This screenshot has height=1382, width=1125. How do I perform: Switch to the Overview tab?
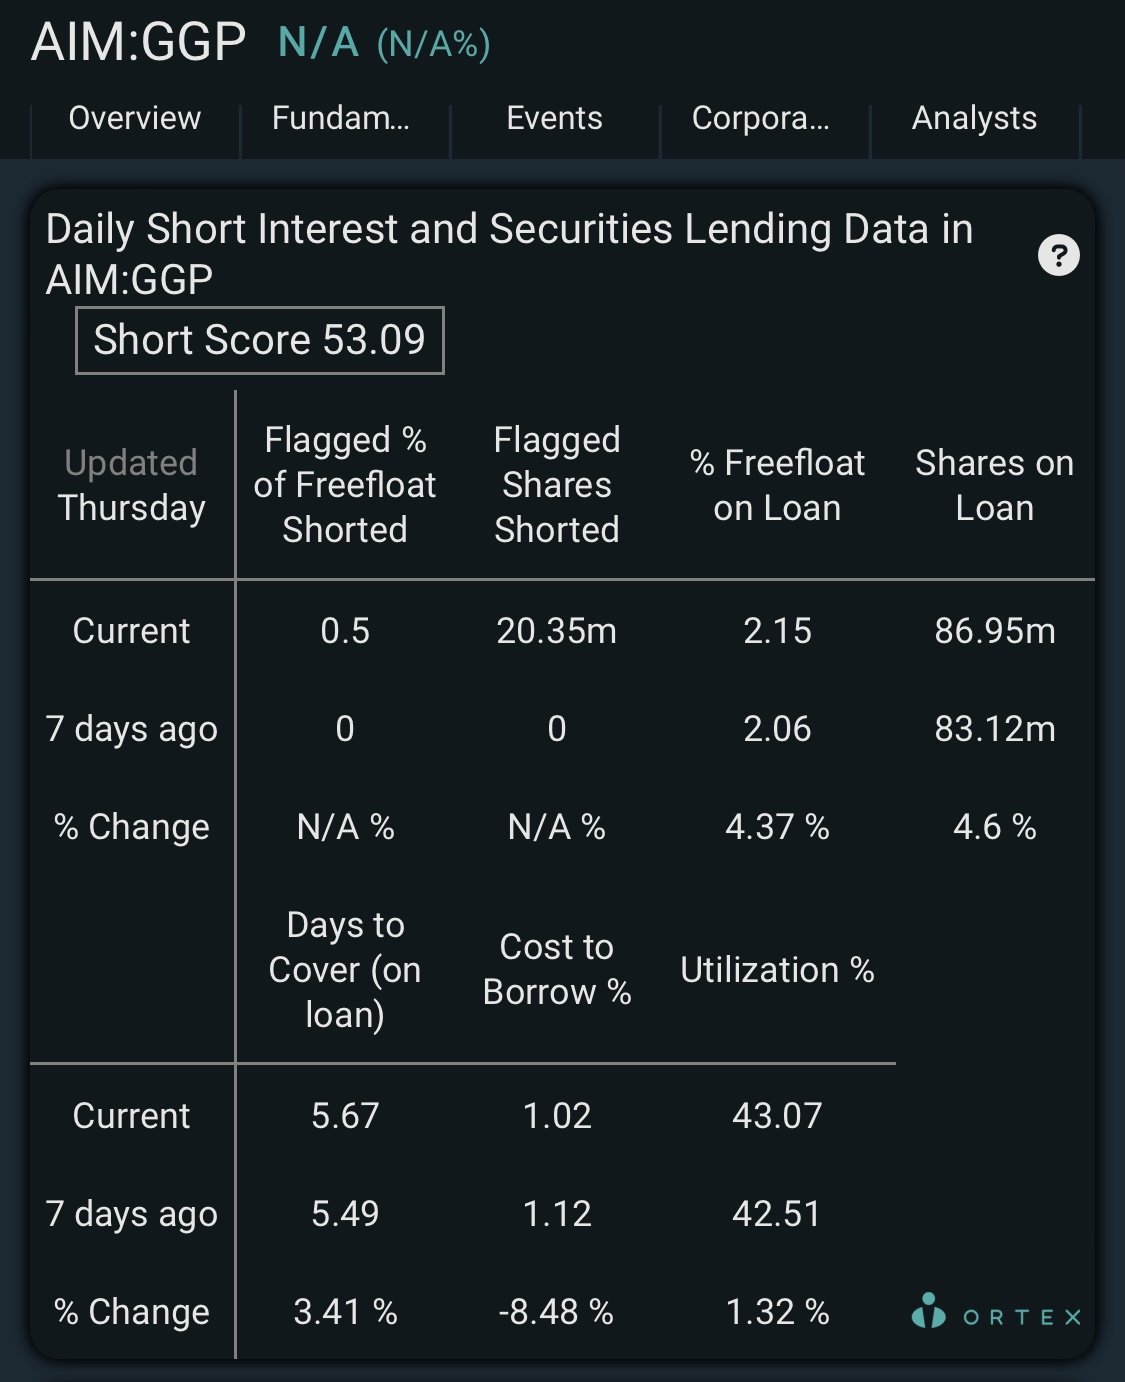coord(135,118)
